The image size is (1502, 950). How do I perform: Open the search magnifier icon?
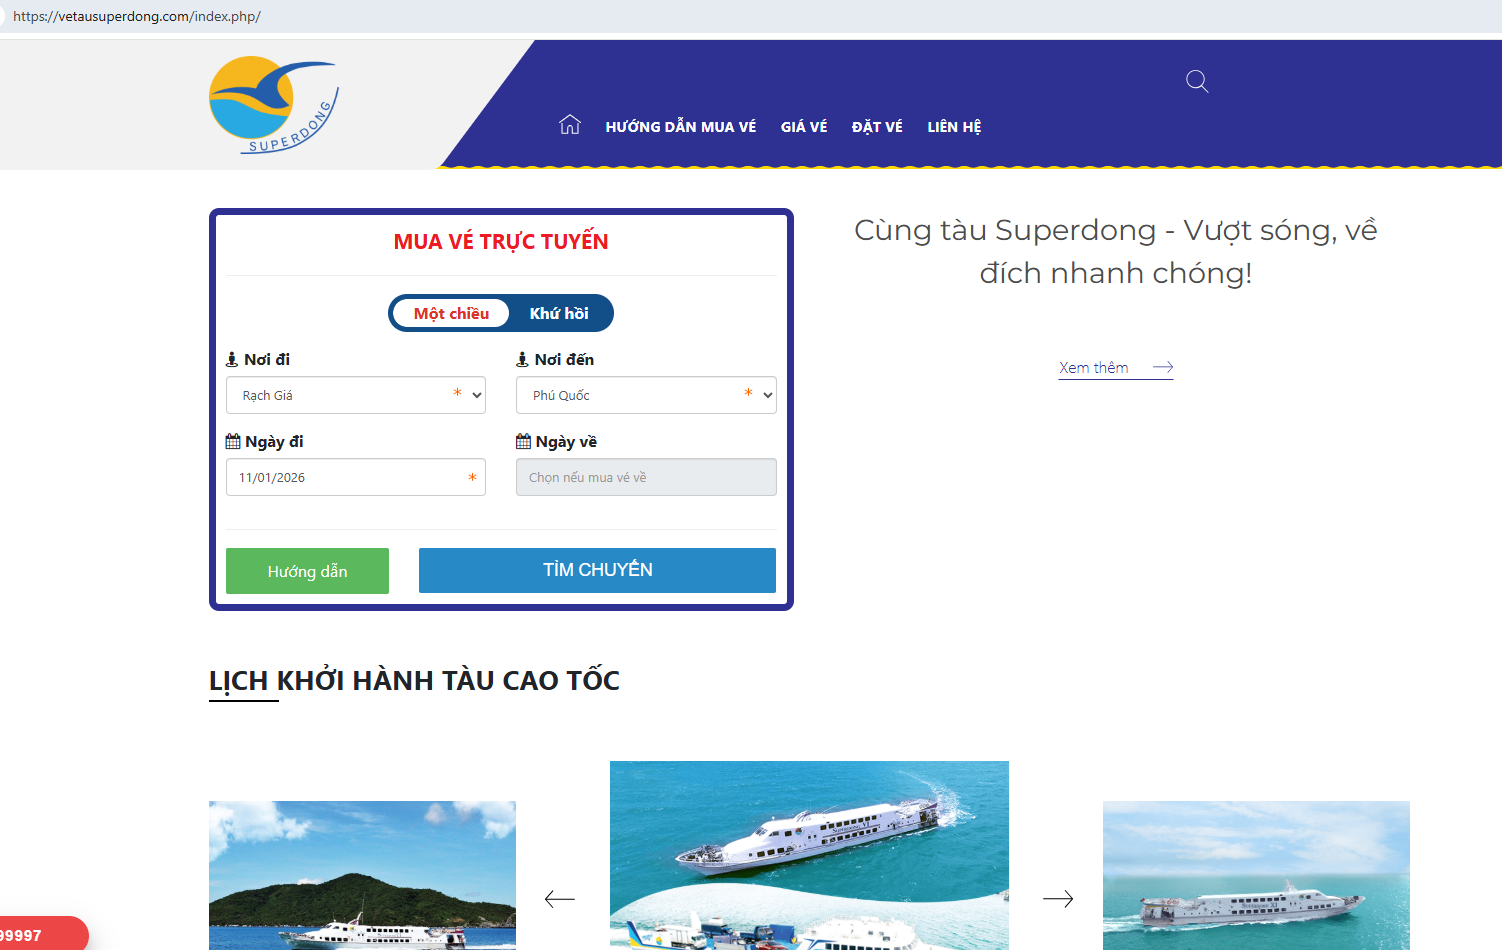coord(1197,81)
